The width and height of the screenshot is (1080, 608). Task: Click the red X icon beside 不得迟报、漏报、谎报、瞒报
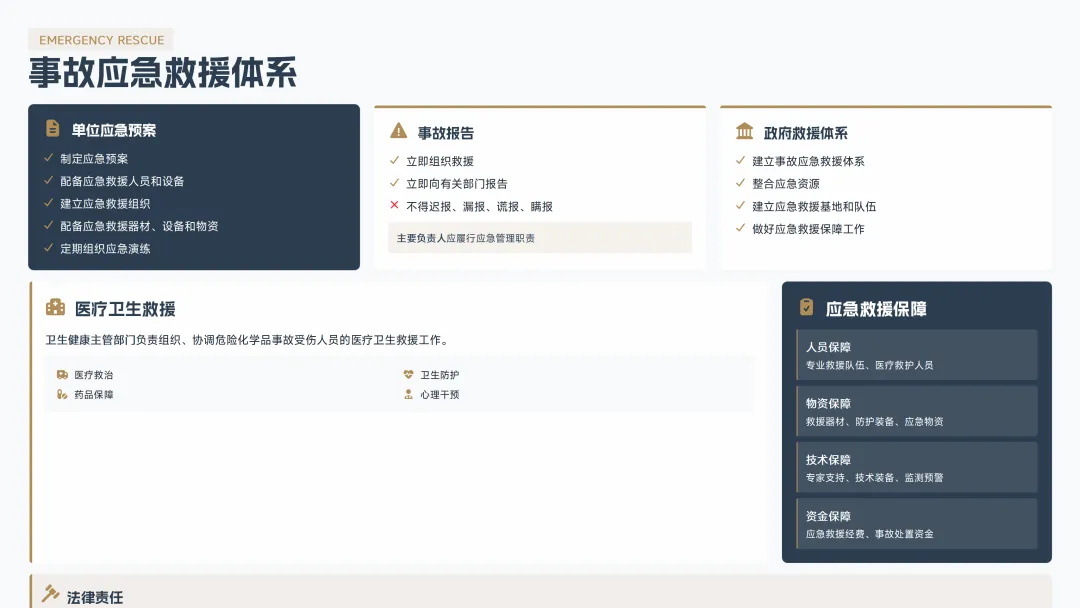394,205
